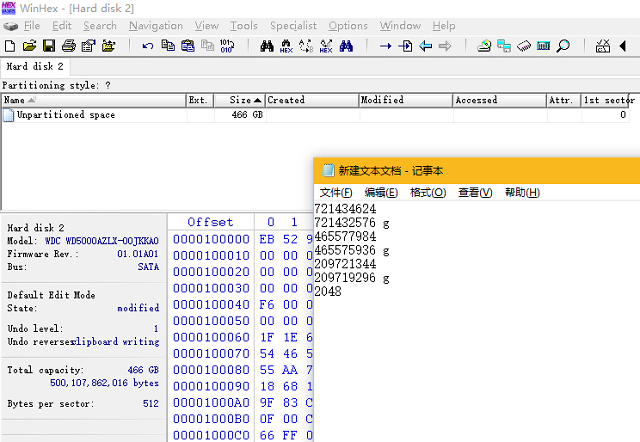Save sectors using the floppy disk icon

click(49, 46)
